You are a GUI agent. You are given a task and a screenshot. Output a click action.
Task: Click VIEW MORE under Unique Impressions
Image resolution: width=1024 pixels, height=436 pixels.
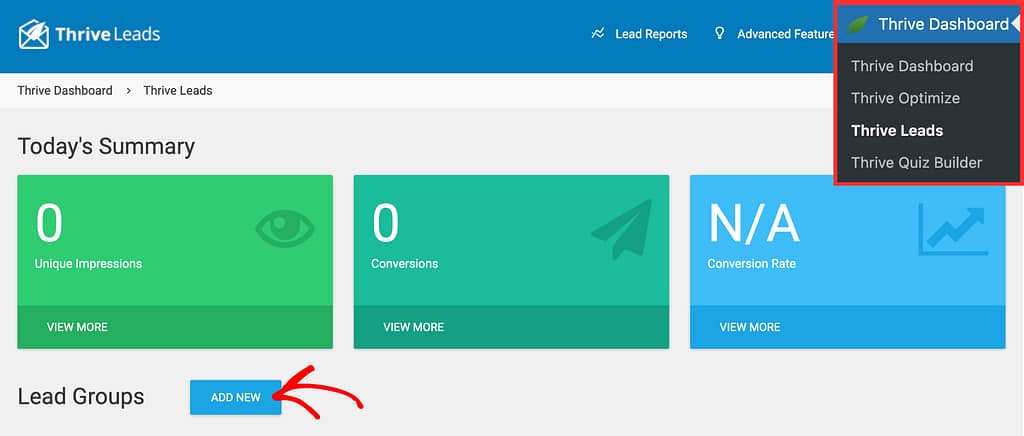[x=77, y=327]
